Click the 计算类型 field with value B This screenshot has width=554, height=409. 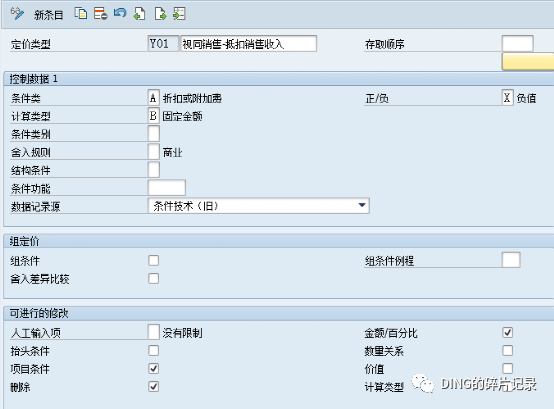pos(153,116)
